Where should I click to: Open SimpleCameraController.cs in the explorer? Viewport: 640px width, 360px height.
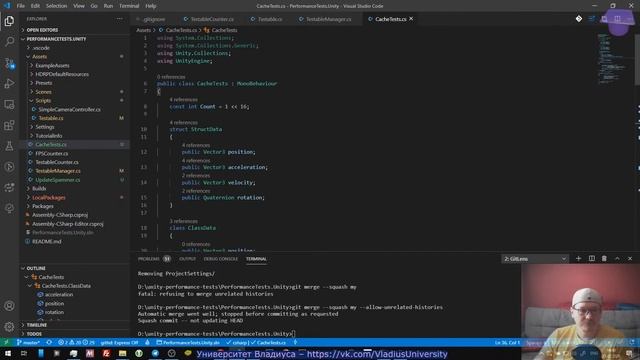click(69, 110)
